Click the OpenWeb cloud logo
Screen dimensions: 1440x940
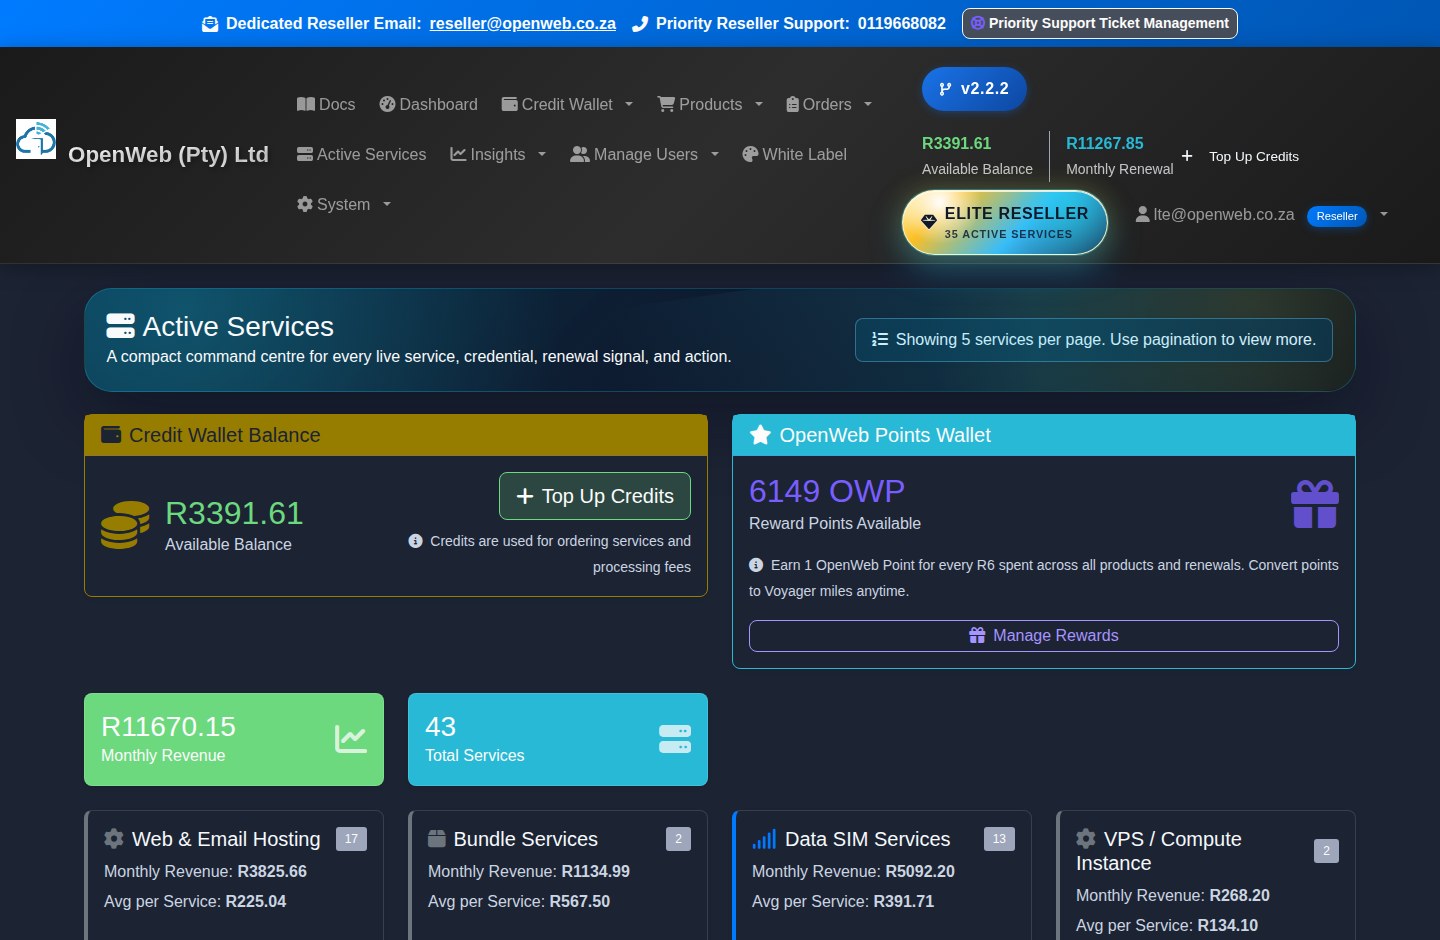point(36,139)
